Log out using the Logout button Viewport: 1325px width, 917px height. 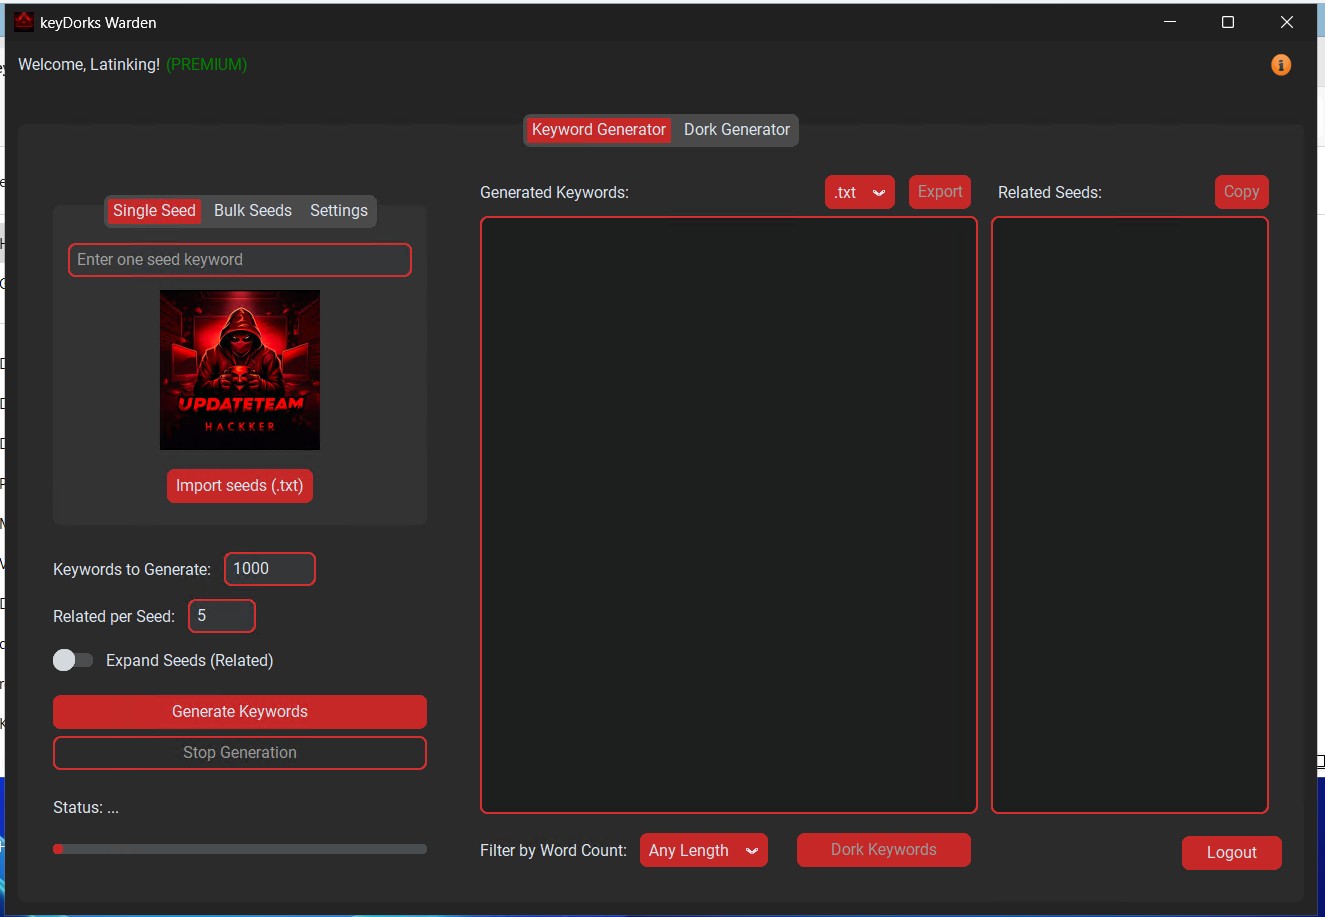click(x=1231, y=853)
